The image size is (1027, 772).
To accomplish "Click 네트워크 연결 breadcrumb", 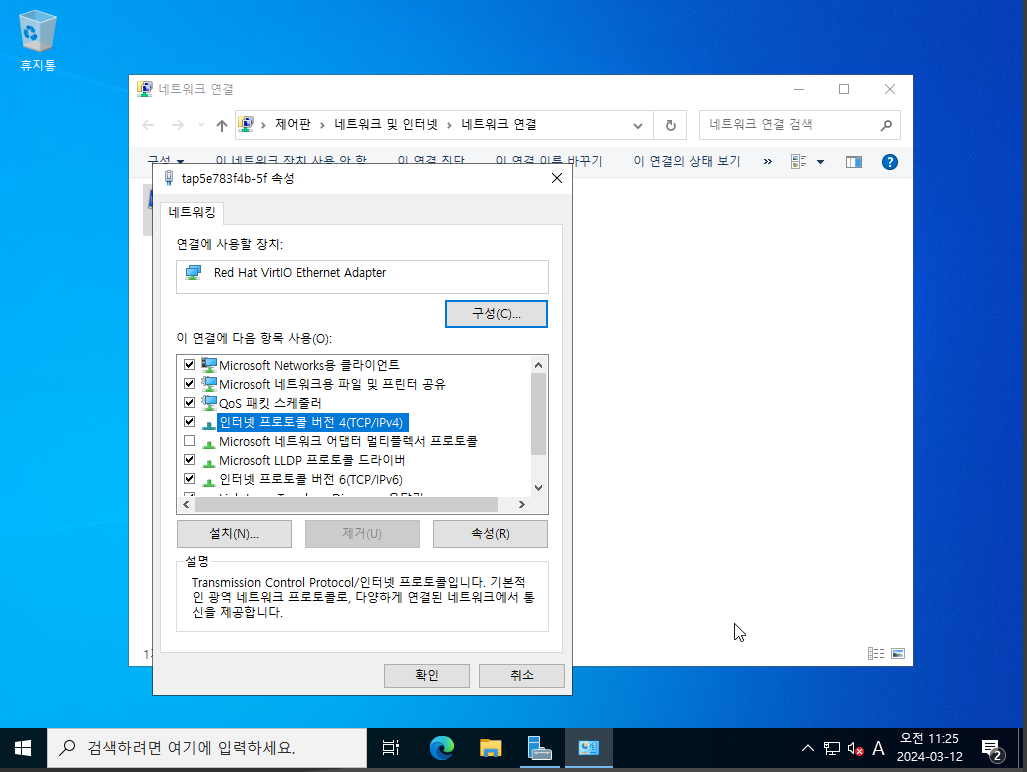I will click(499, 124).
